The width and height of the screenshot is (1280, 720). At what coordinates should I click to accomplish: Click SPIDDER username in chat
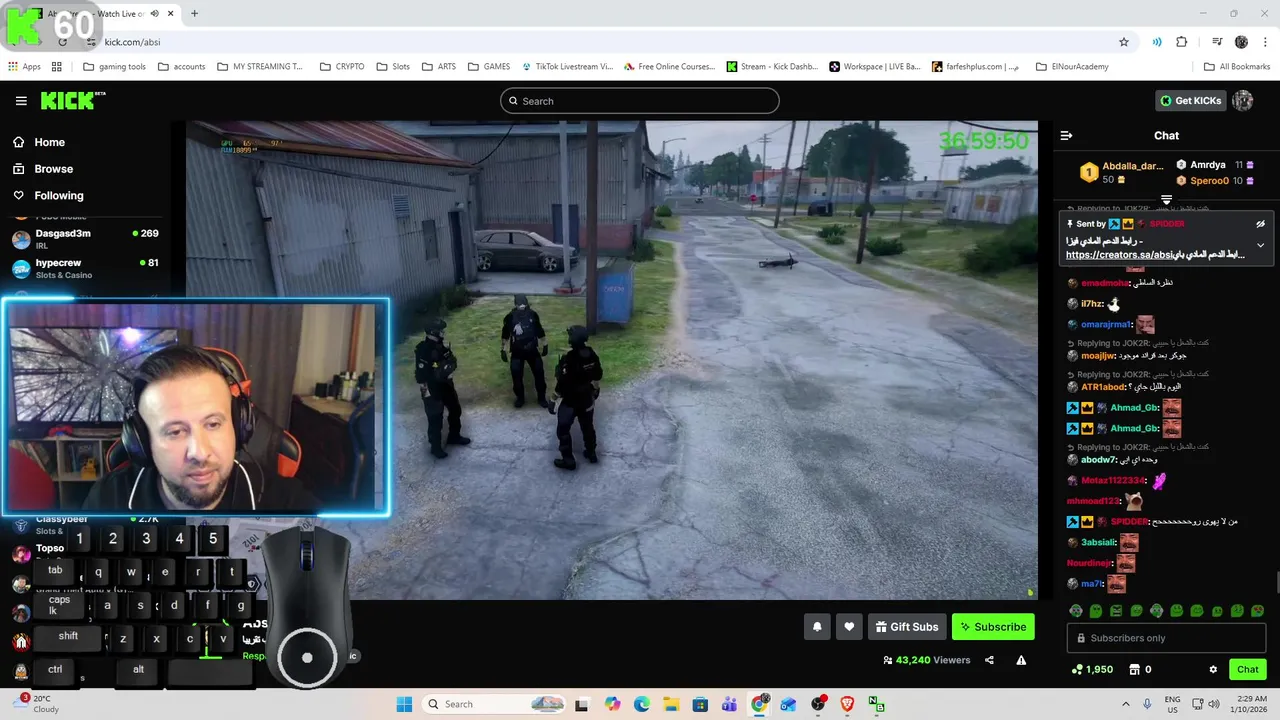coord(1129,522)
